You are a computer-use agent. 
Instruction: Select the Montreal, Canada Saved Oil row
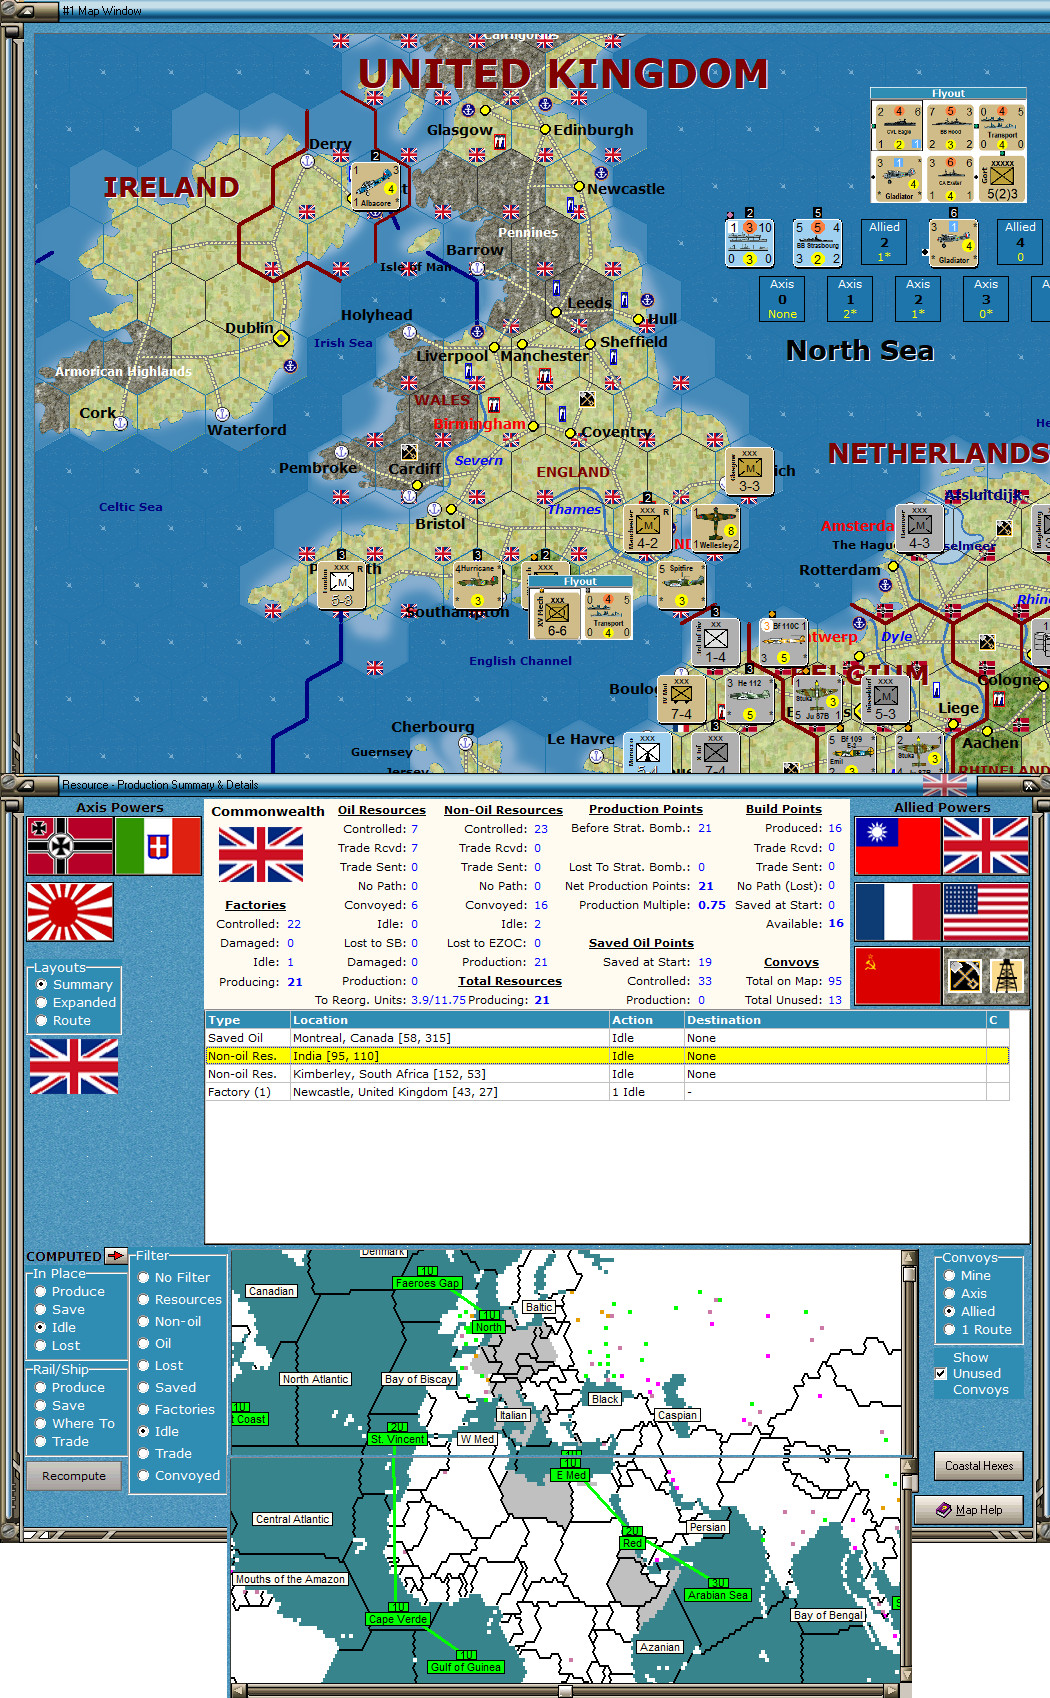606,1038
